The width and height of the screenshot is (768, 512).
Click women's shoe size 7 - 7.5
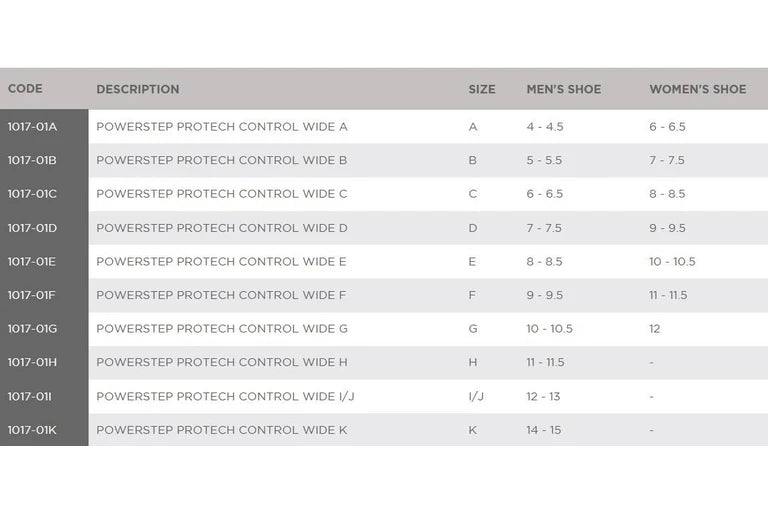(x=667, y=160)
